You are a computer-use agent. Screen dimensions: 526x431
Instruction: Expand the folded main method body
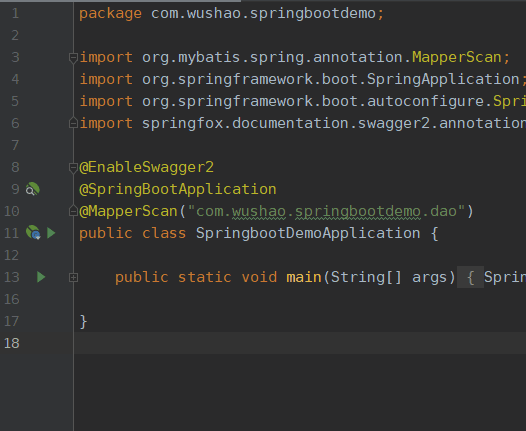pos(73,277)
